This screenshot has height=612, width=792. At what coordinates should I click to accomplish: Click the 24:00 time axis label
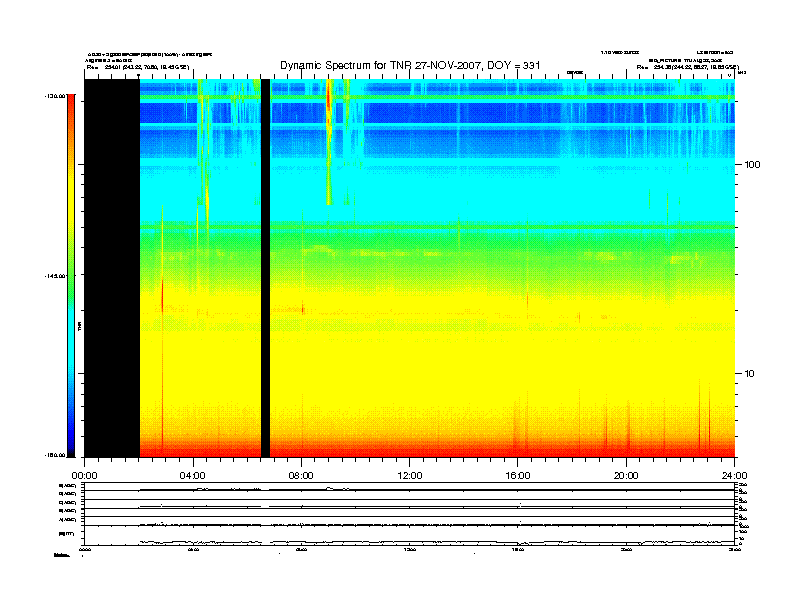pos(734,476)
